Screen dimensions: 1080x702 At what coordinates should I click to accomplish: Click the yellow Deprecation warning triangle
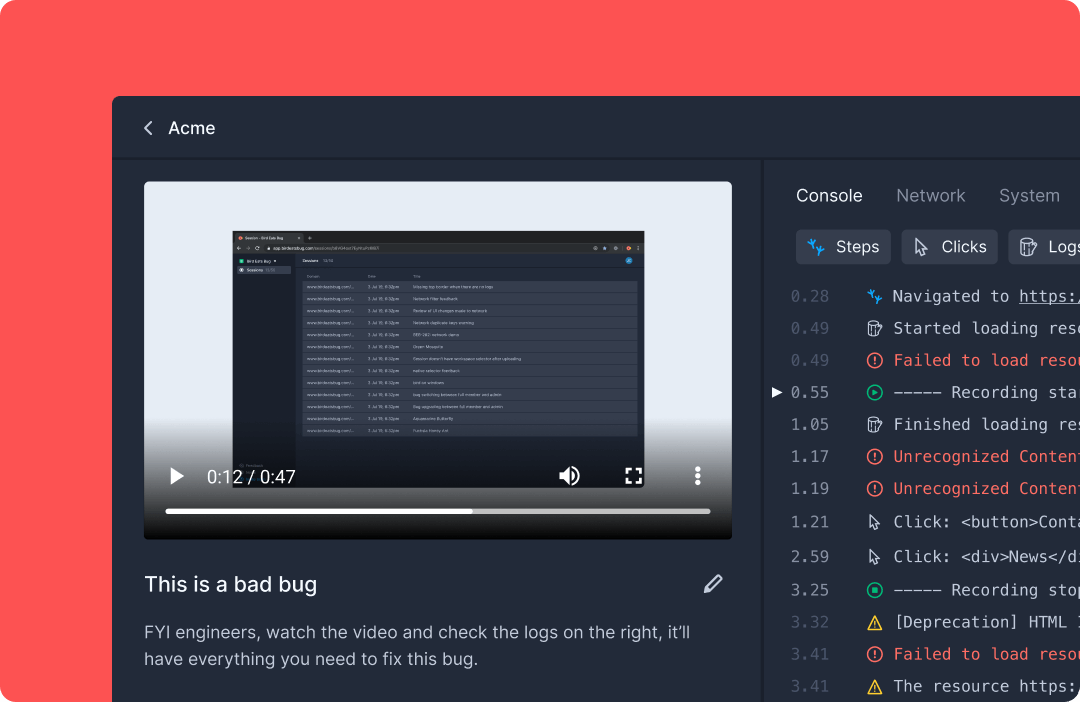874,622
